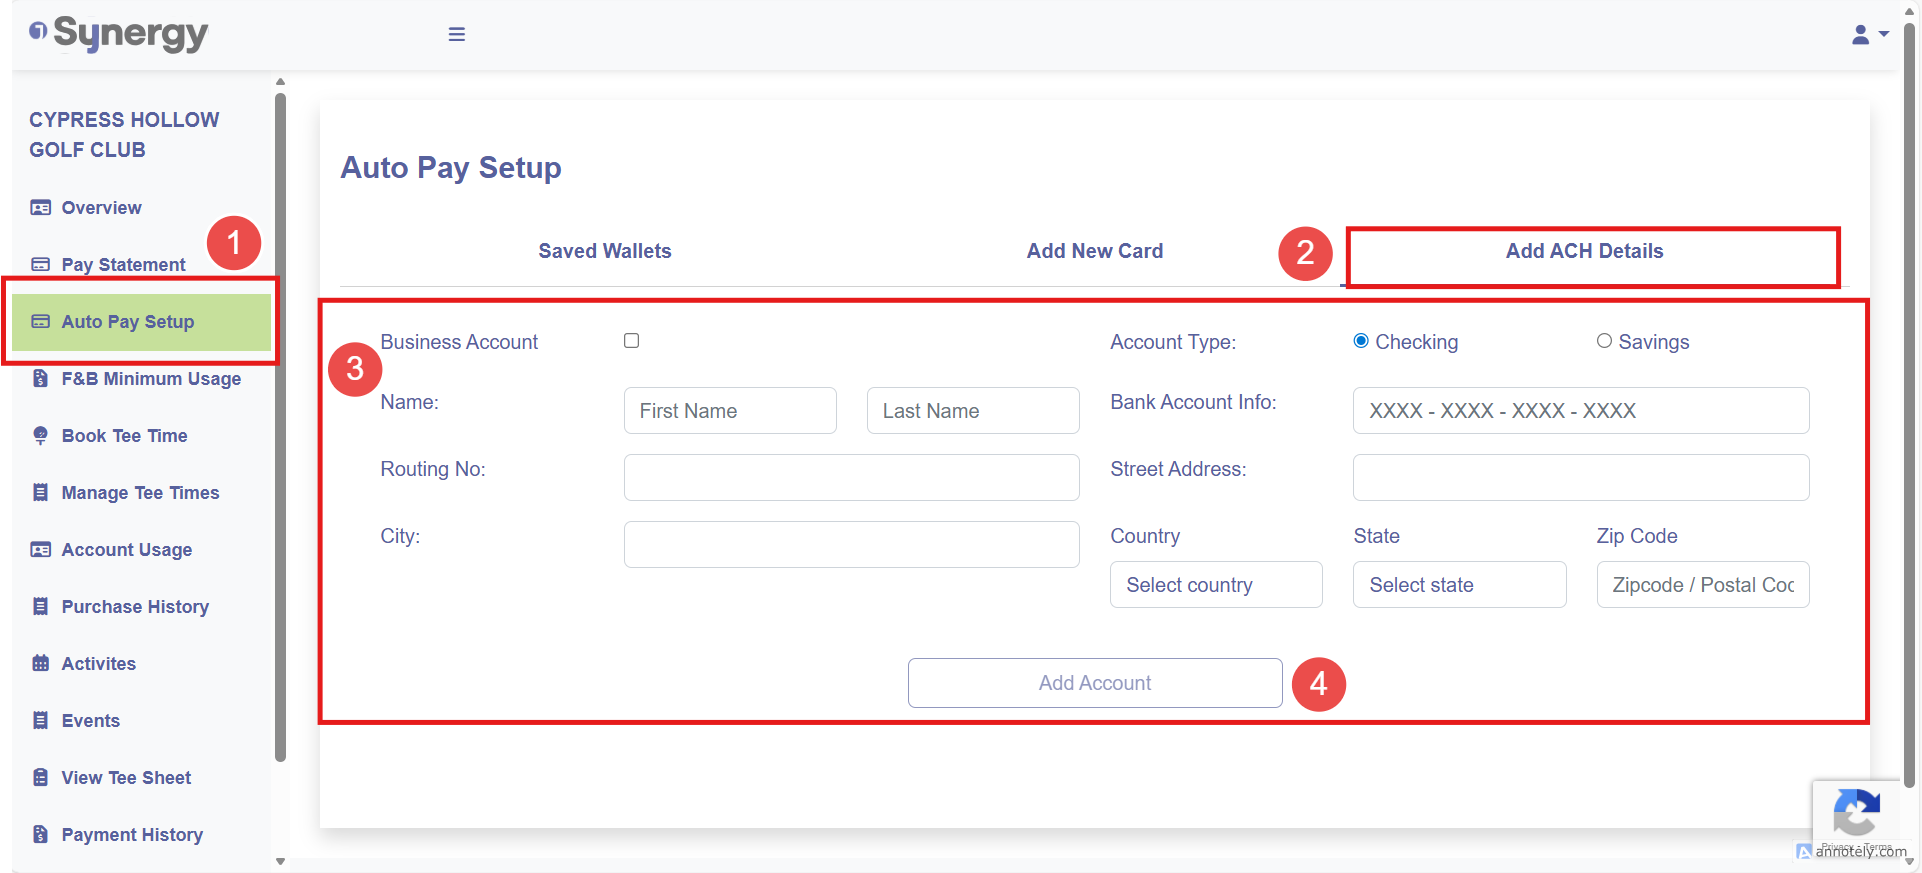Select the Checking account type
Viewport: 1922px width, 873px height.
pyautogui.click(x=1361, y=341)
